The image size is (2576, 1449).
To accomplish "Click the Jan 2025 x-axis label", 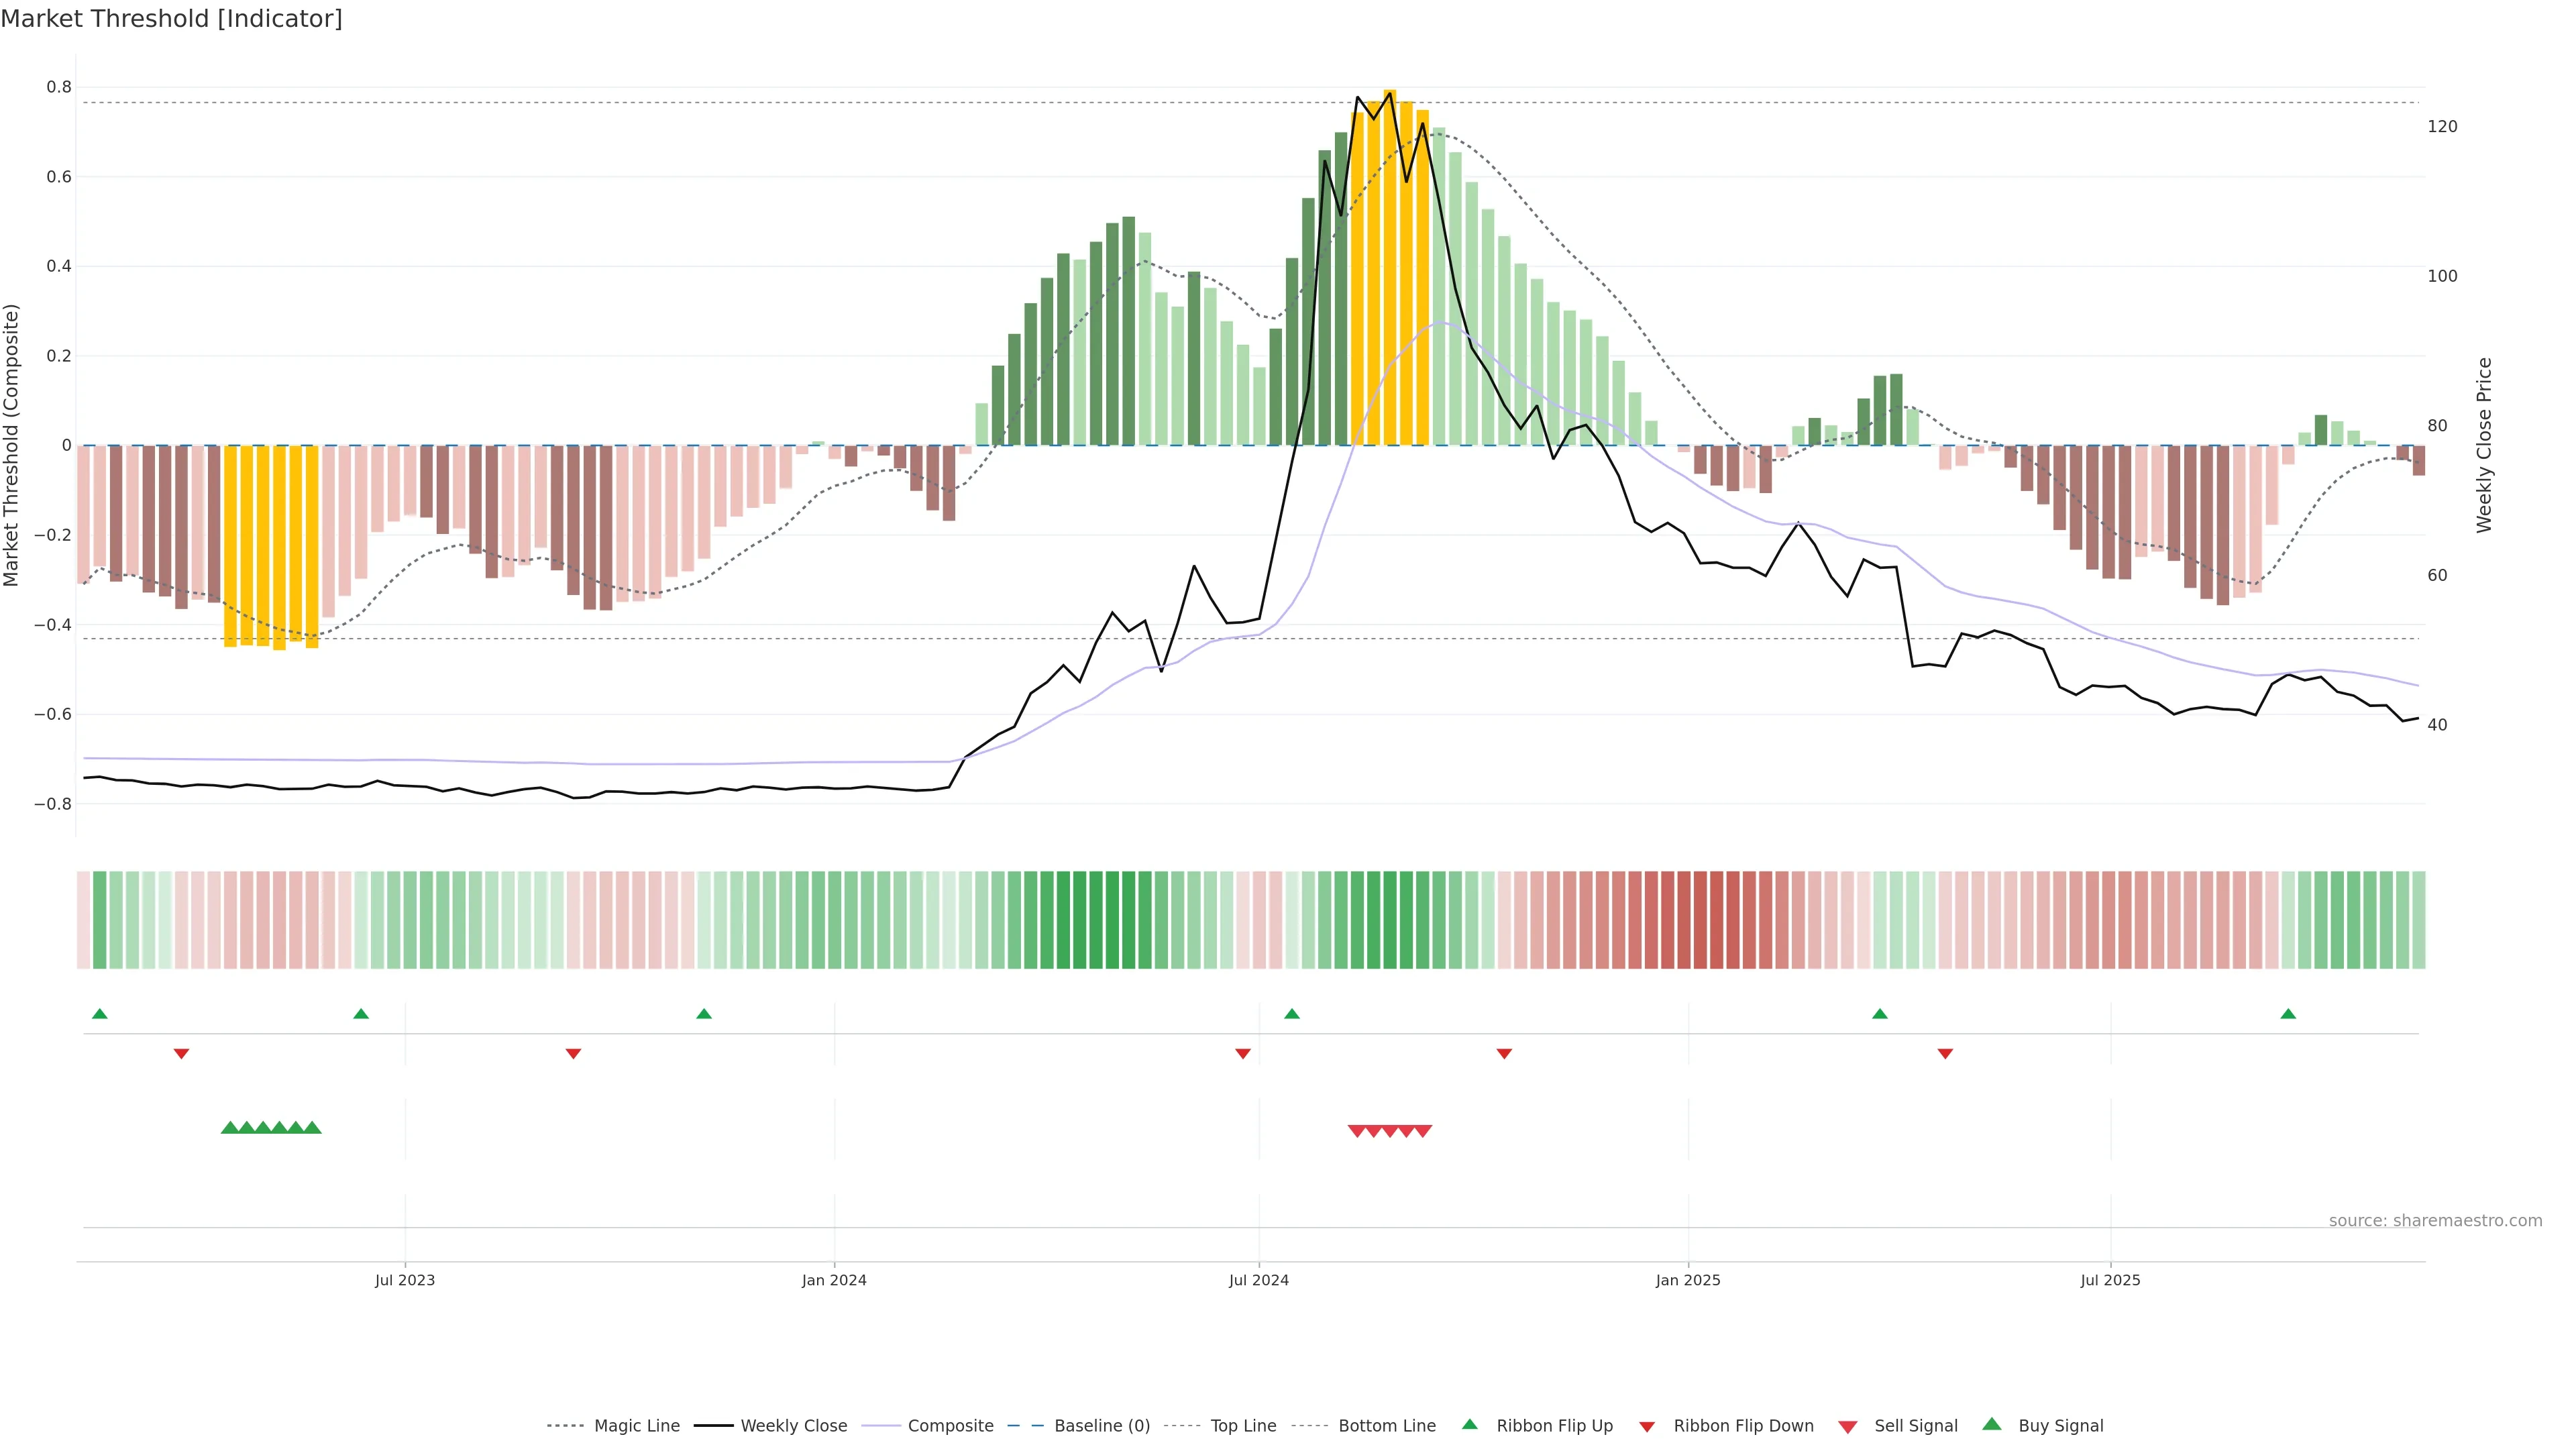I will point(1688,1280).
